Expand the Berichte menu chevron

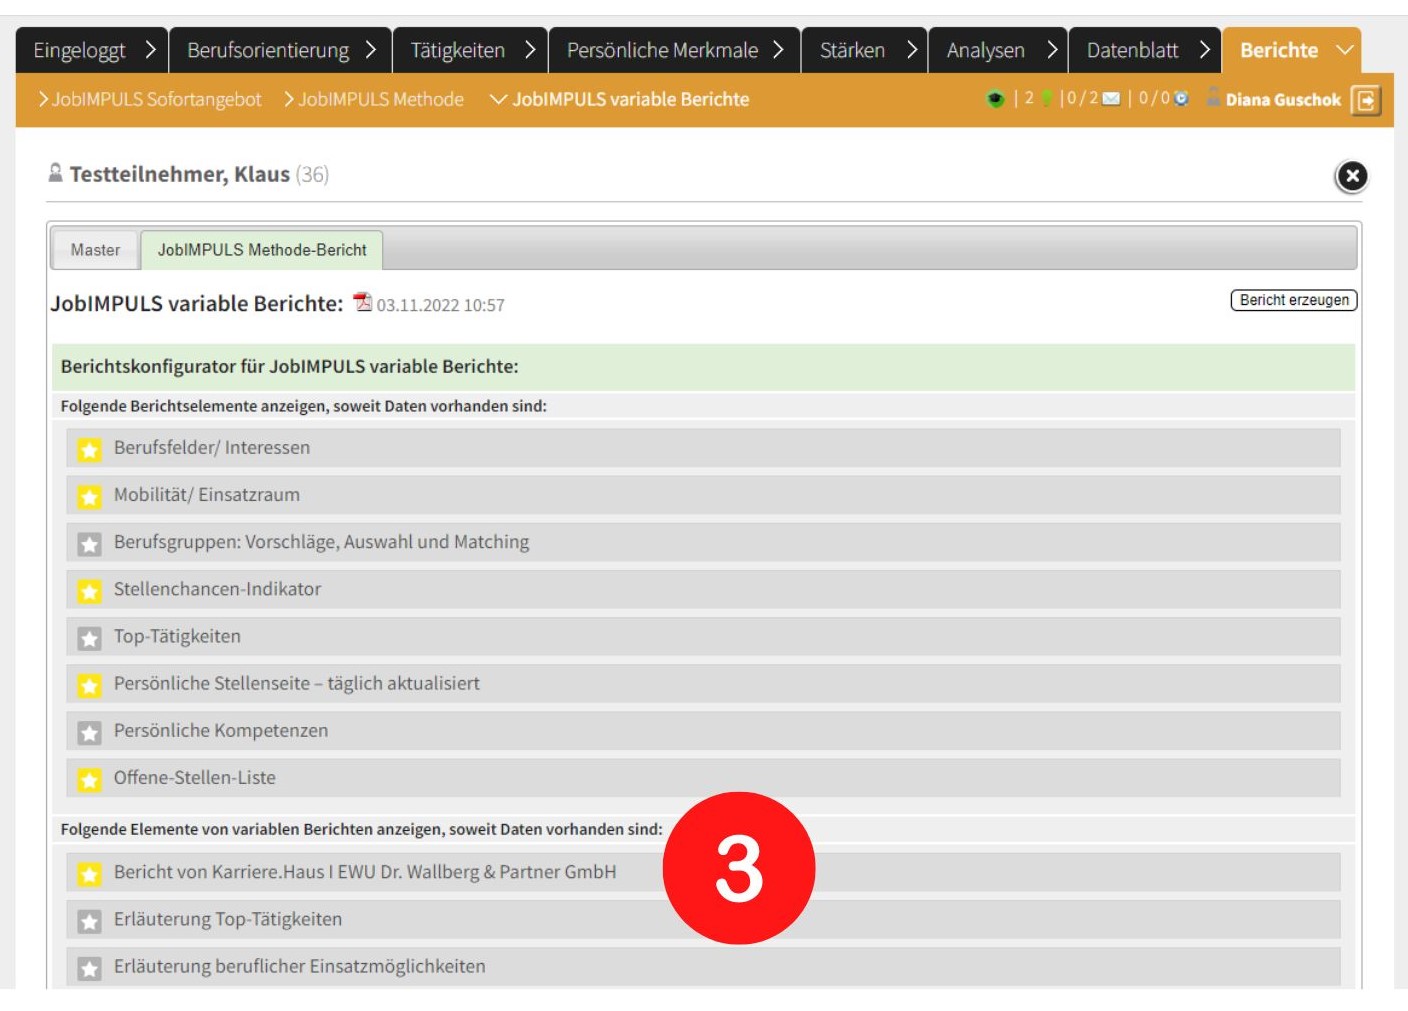pos(1345,50)
